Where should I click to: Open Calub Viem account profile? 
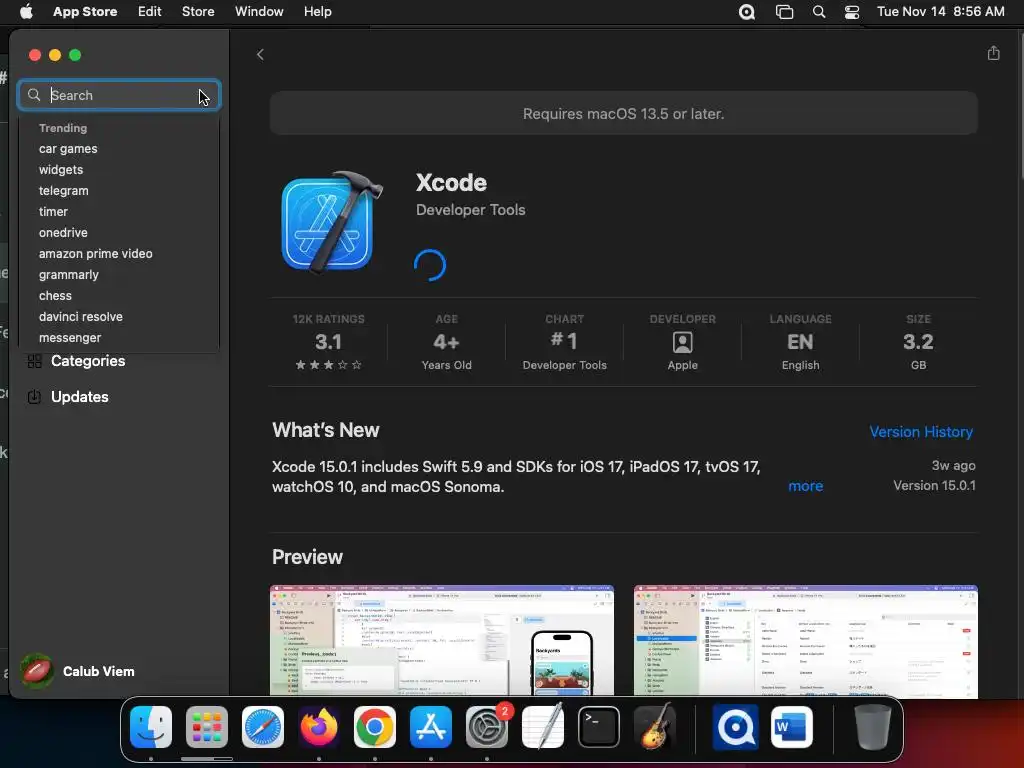coord(78,671)
